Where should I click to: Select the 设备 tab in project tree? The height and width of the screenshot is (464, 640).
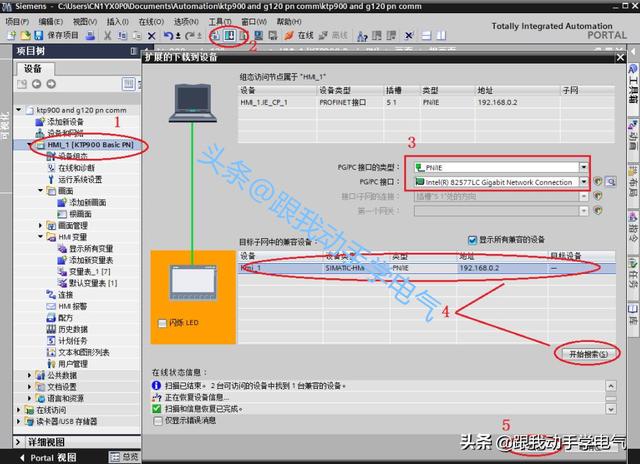(x=33, y=69)
